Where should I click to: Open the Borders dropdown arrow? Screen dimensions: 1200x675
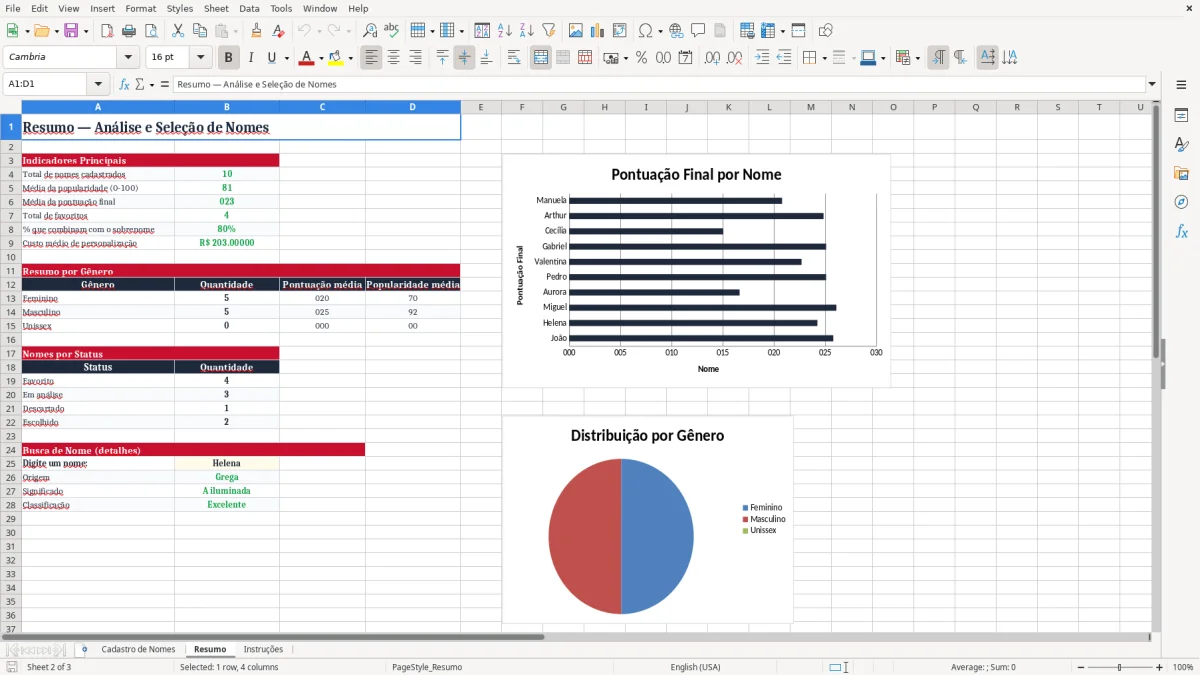click(824, 58)
